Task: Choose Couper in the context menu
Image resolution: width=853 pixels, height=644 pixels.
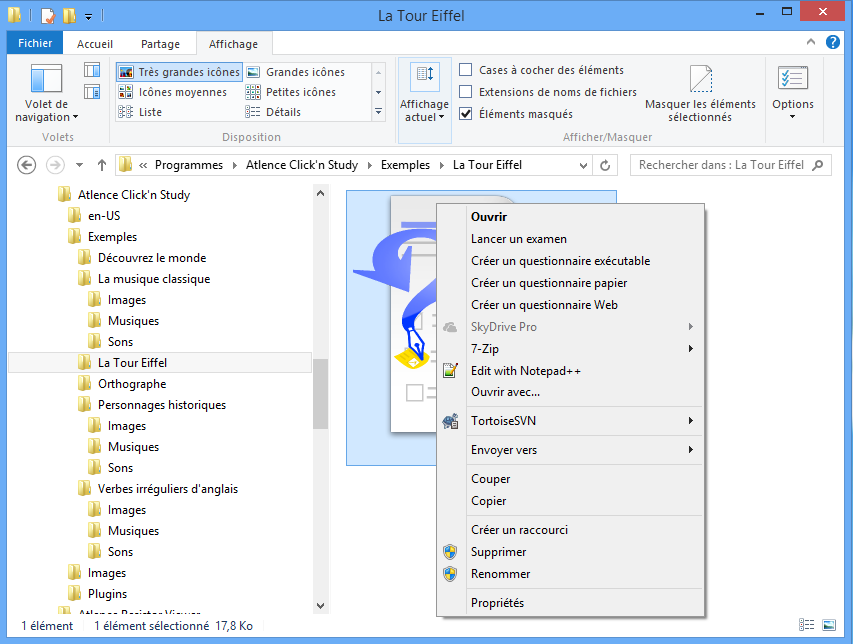Action: click(x=570, y=479)
